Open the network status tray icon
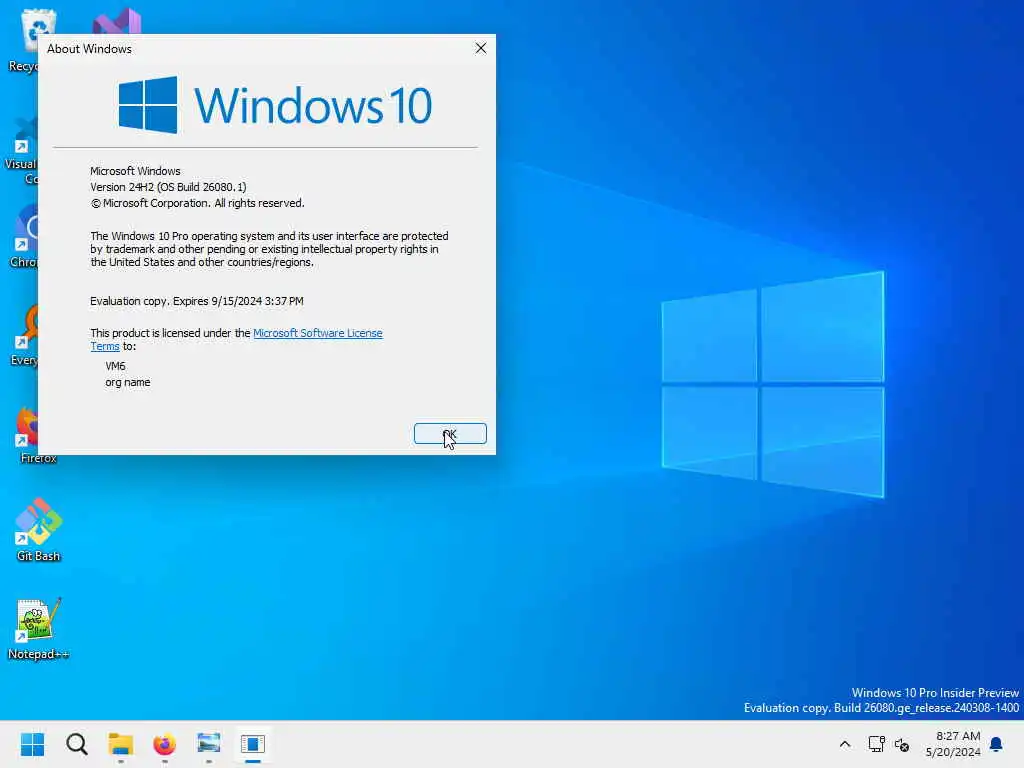Image resolution: width=1024 pixels, height=768 pixels. click(876, 744)
